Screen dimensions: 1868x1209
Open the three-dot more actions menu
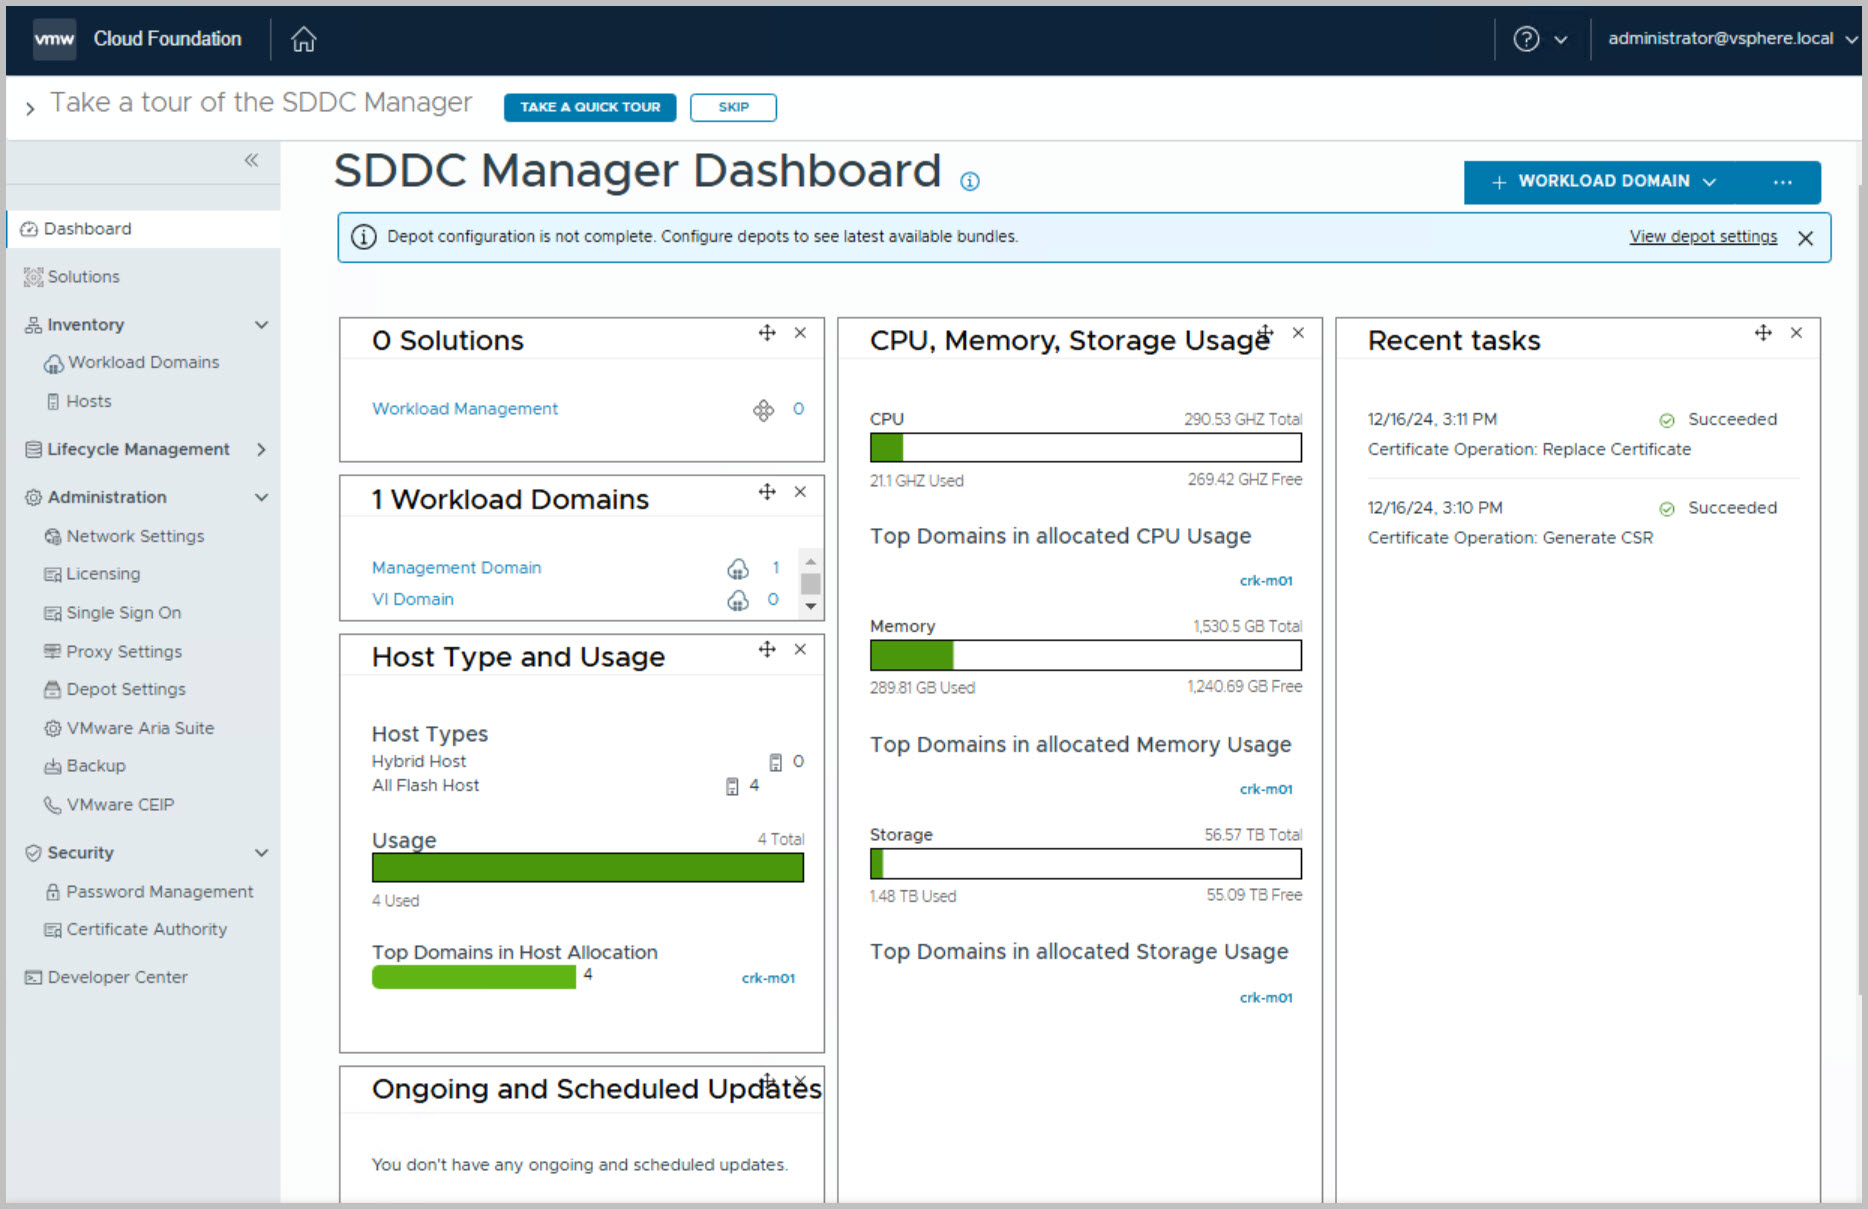(x=1782, y=182)
